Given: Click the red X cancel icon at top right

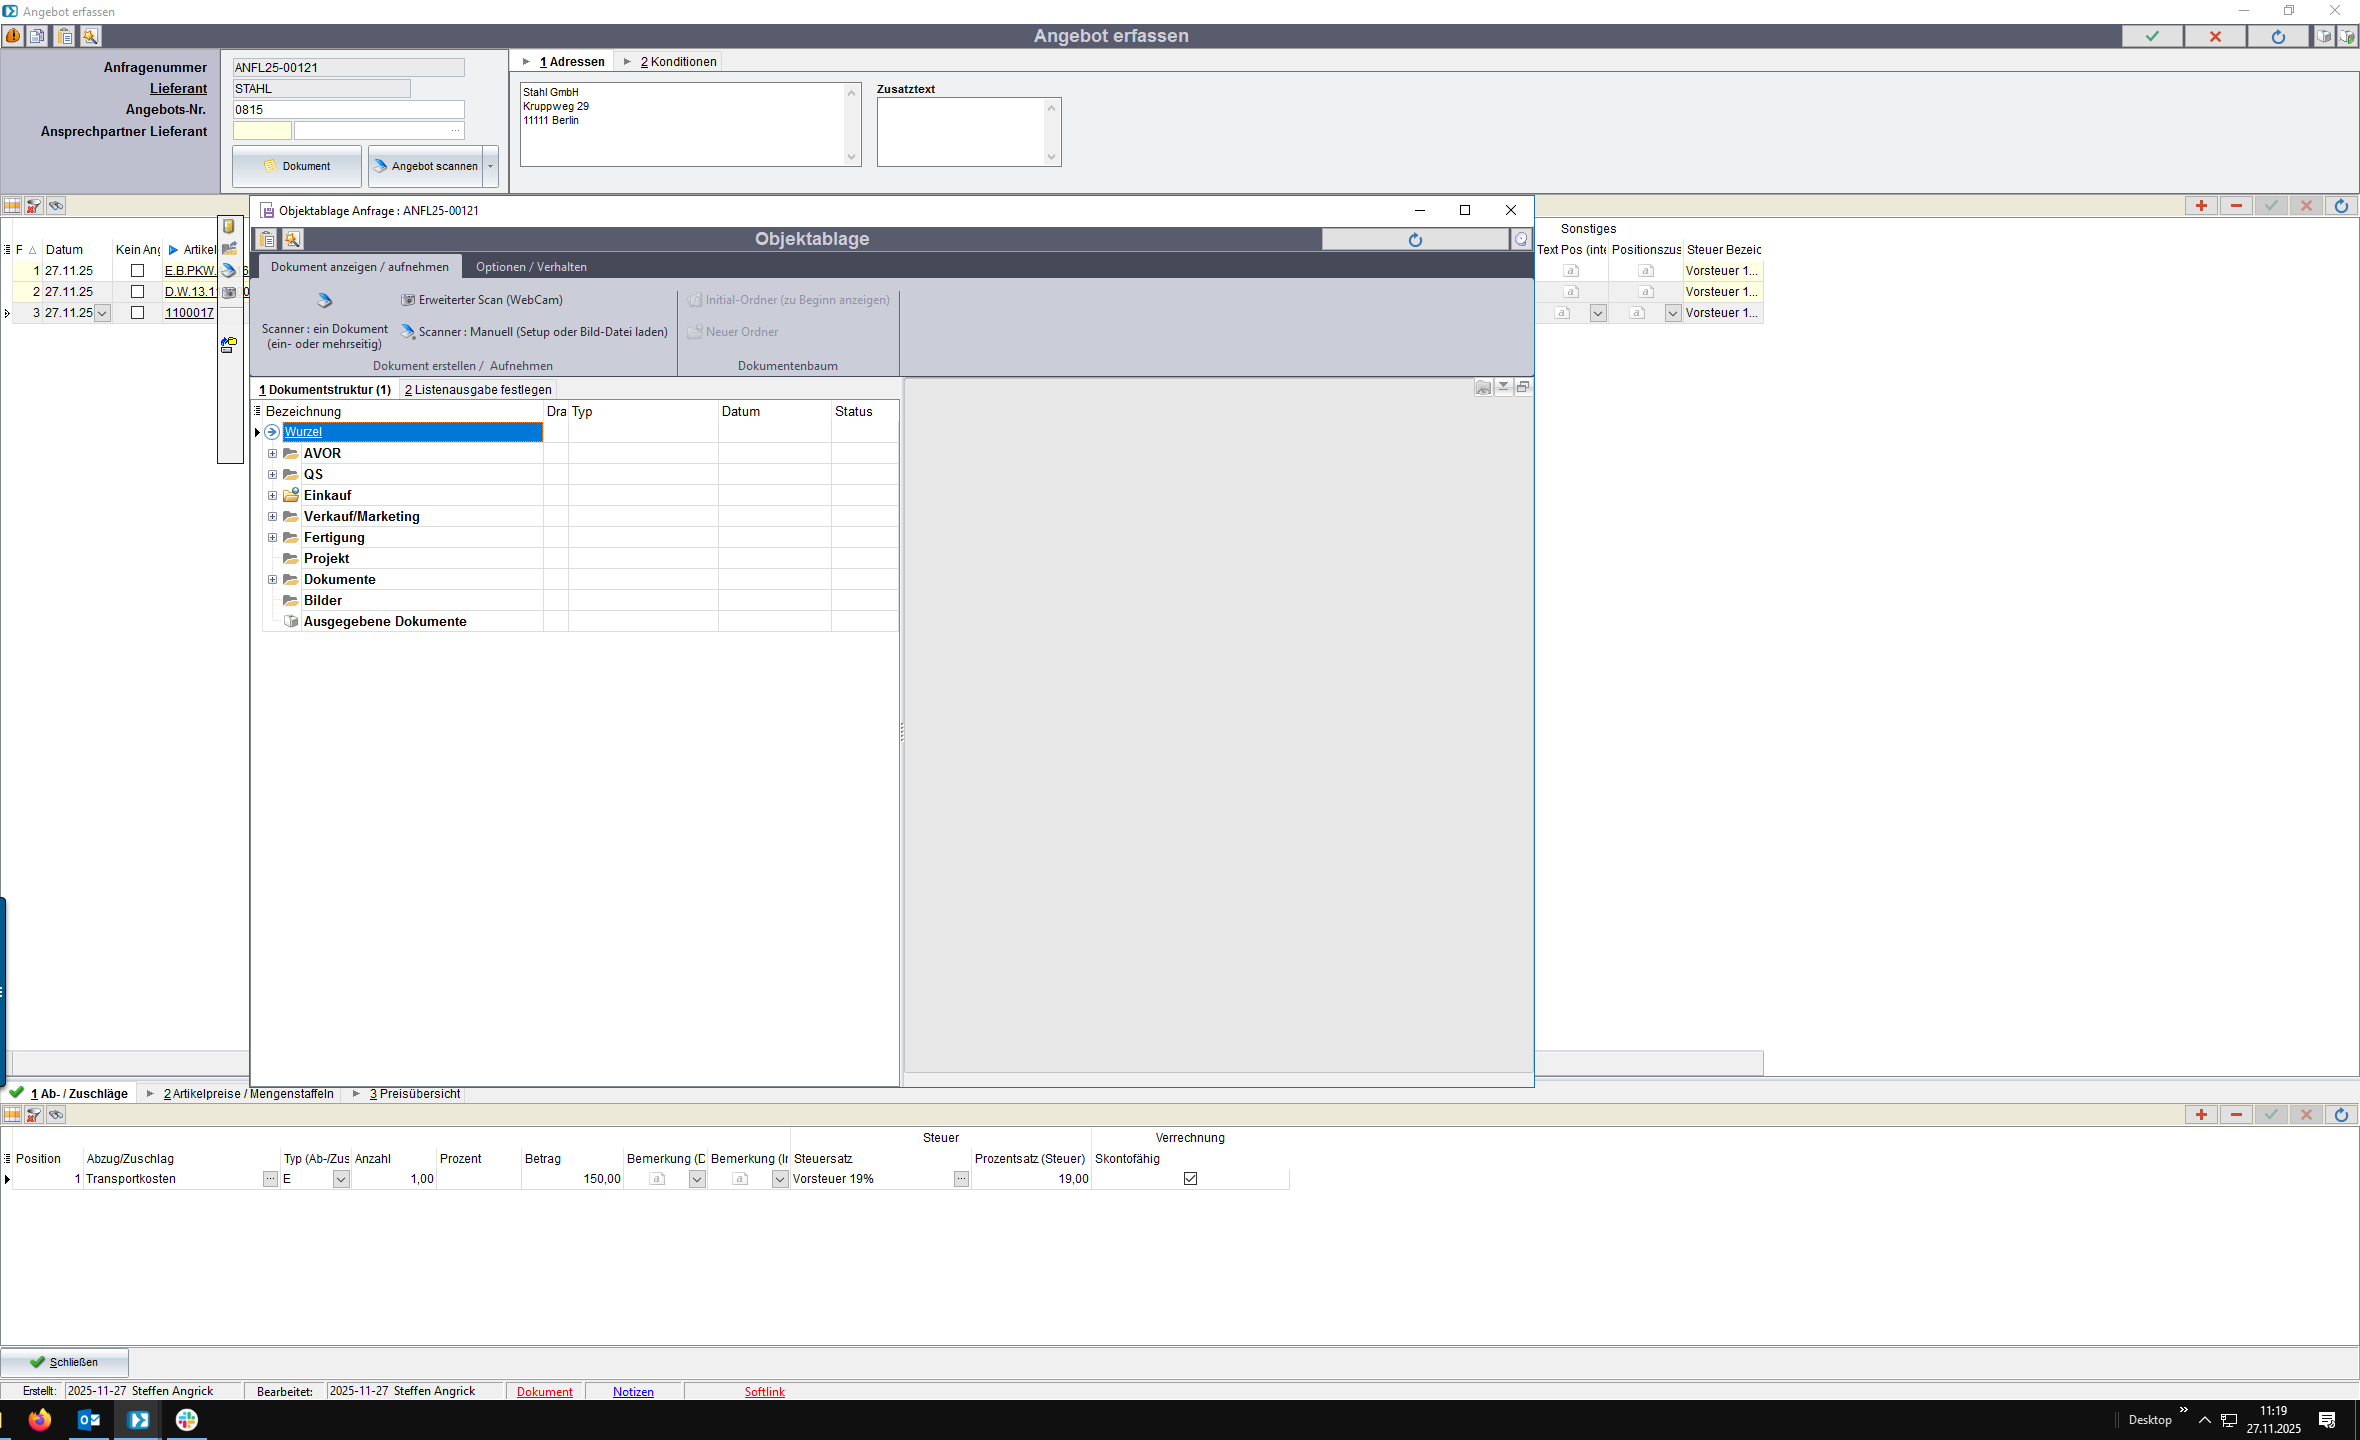Looking at the screenshot, I should click(x=2215, y=36).
